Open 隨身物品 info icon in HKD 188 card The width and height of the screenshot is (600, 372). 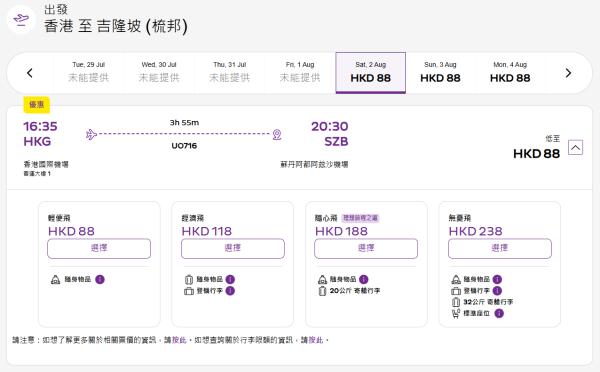coord(364,279)
